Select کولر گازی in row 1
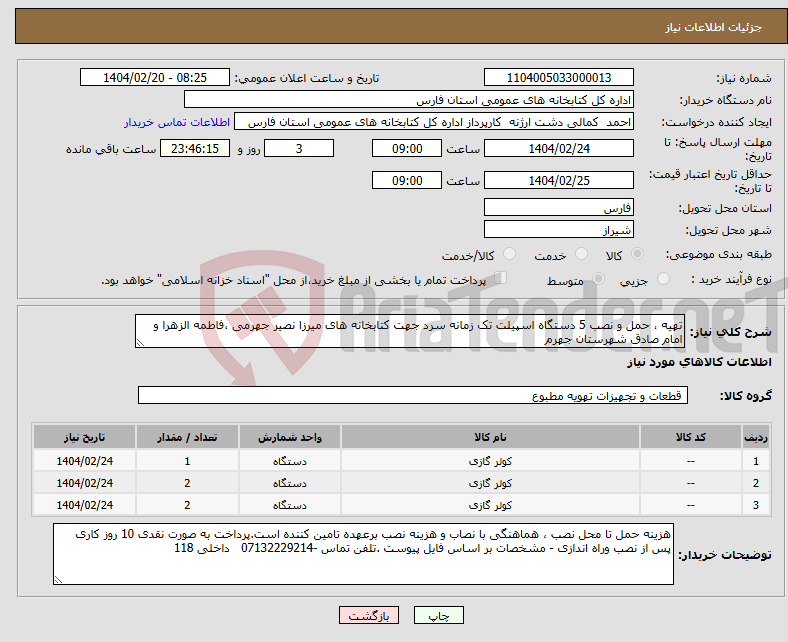This screenshot has height=642, width=788. click(x=490, y=461)
